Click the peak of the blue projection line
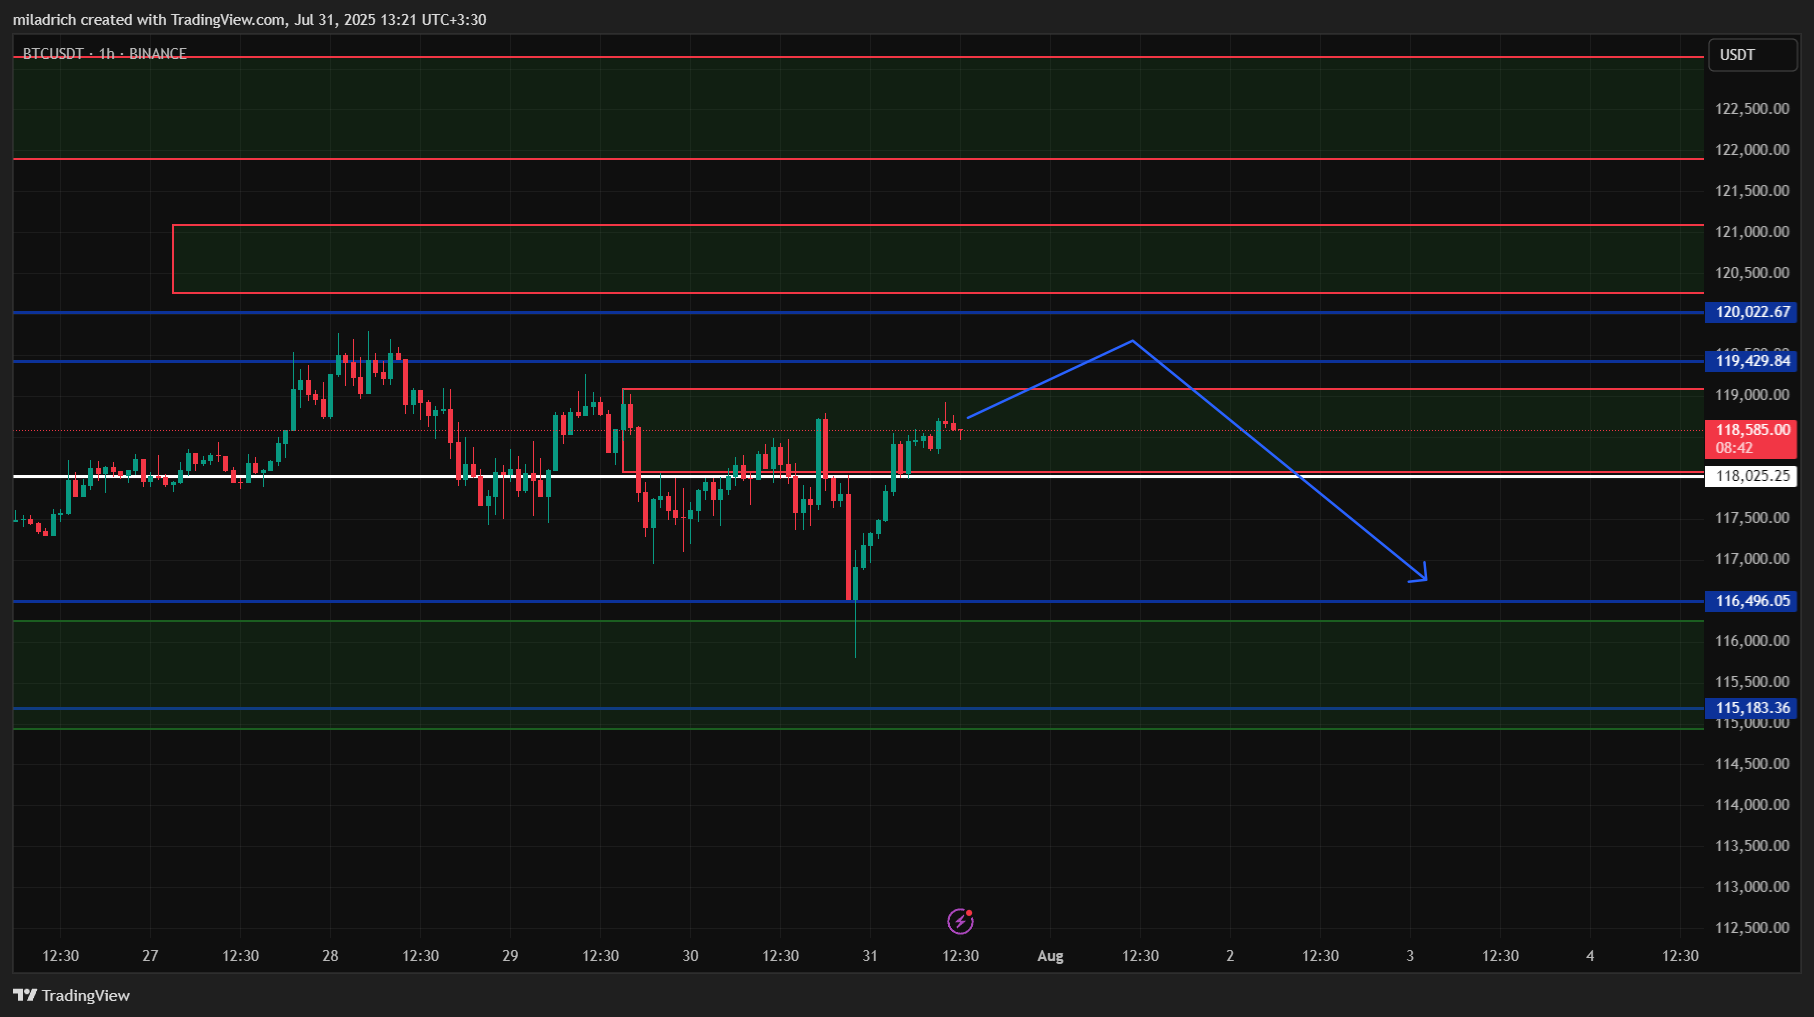 (x=1132, y=341)
